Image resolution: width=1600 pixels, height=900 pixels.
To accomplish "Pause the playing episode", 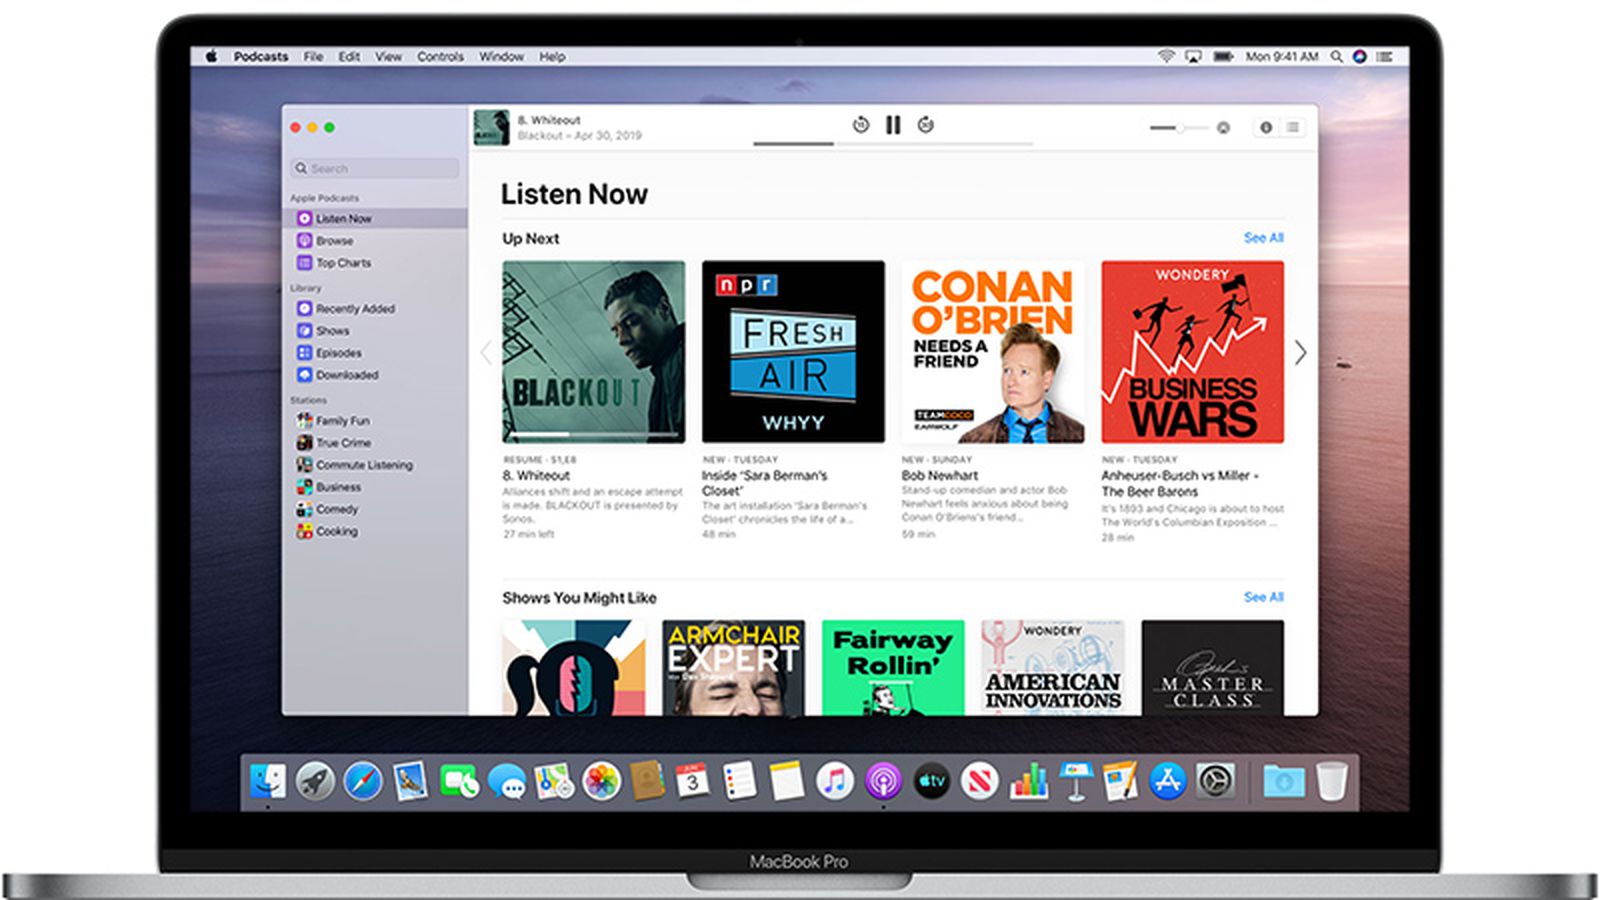I will 893,125.
